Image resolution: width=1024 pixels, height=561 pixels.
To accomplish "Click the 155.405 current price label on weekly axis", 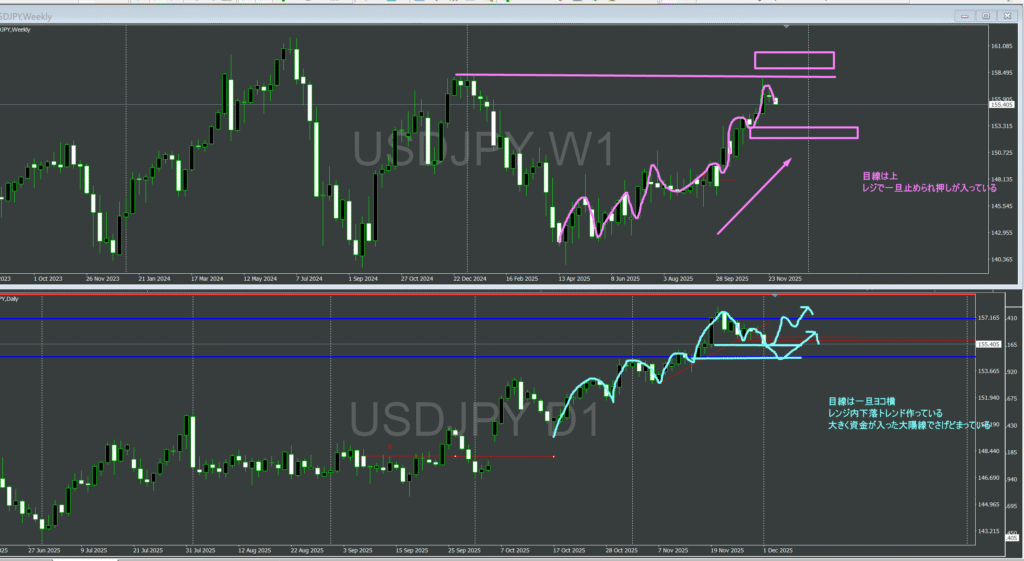I will [x=1001, y=104].
